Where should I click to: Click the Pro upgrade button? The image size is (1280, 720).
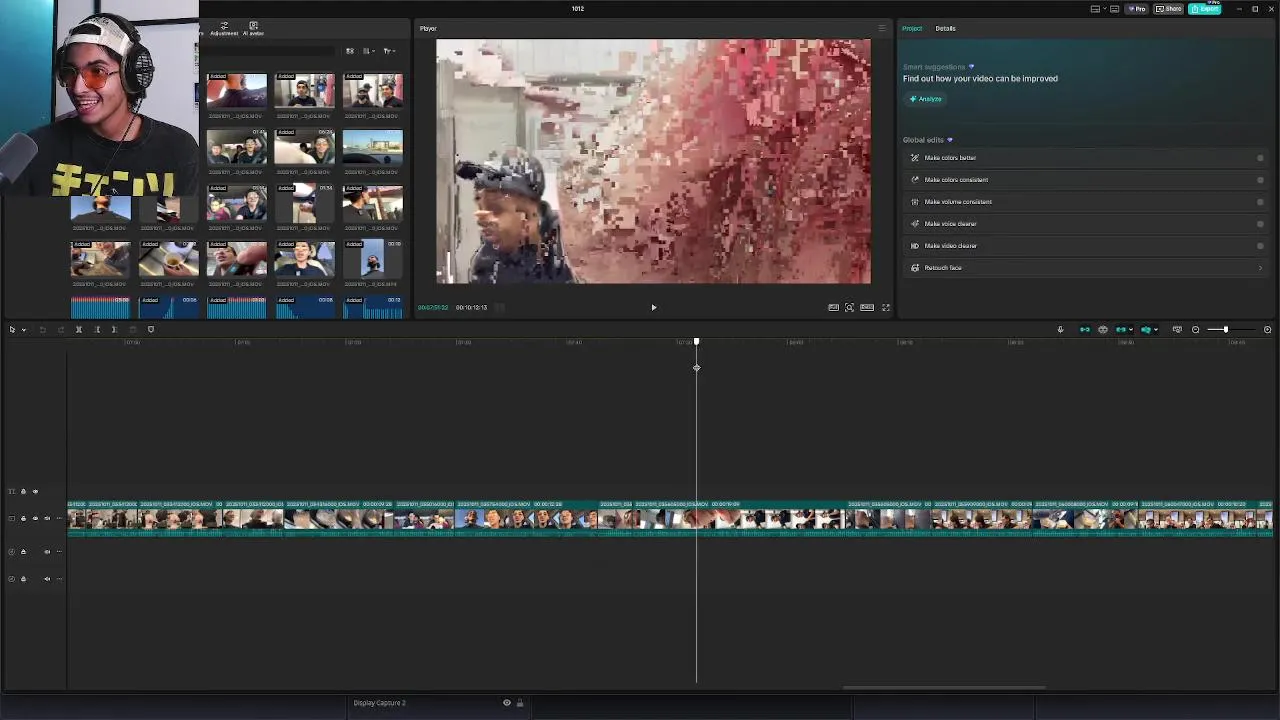(x=1137, y=9)
